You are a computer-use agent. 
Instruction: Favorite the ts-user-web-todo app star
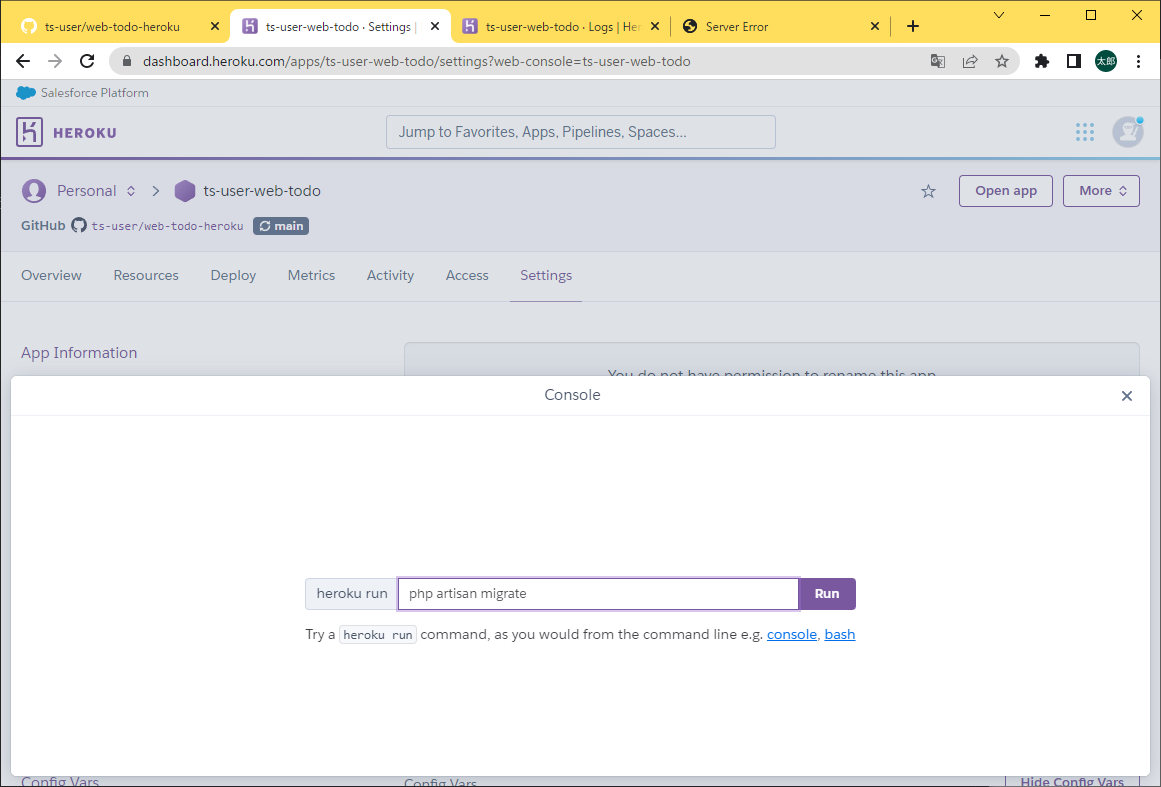(929, 192)
